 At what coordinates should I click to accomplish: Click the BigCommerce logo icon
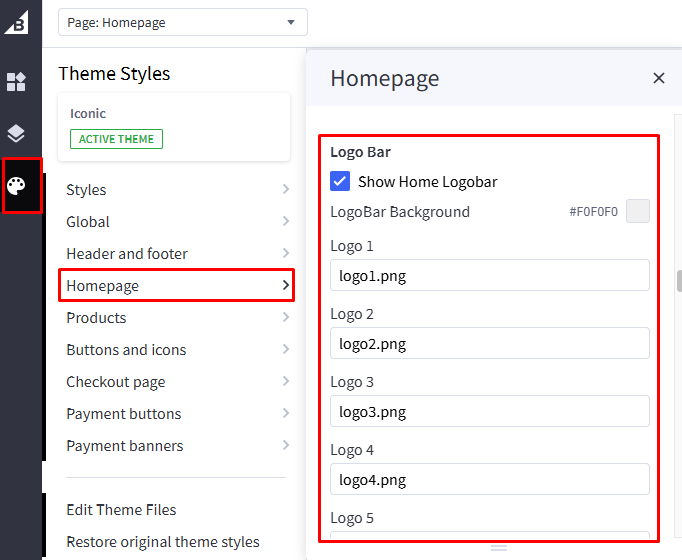(17, 21)
